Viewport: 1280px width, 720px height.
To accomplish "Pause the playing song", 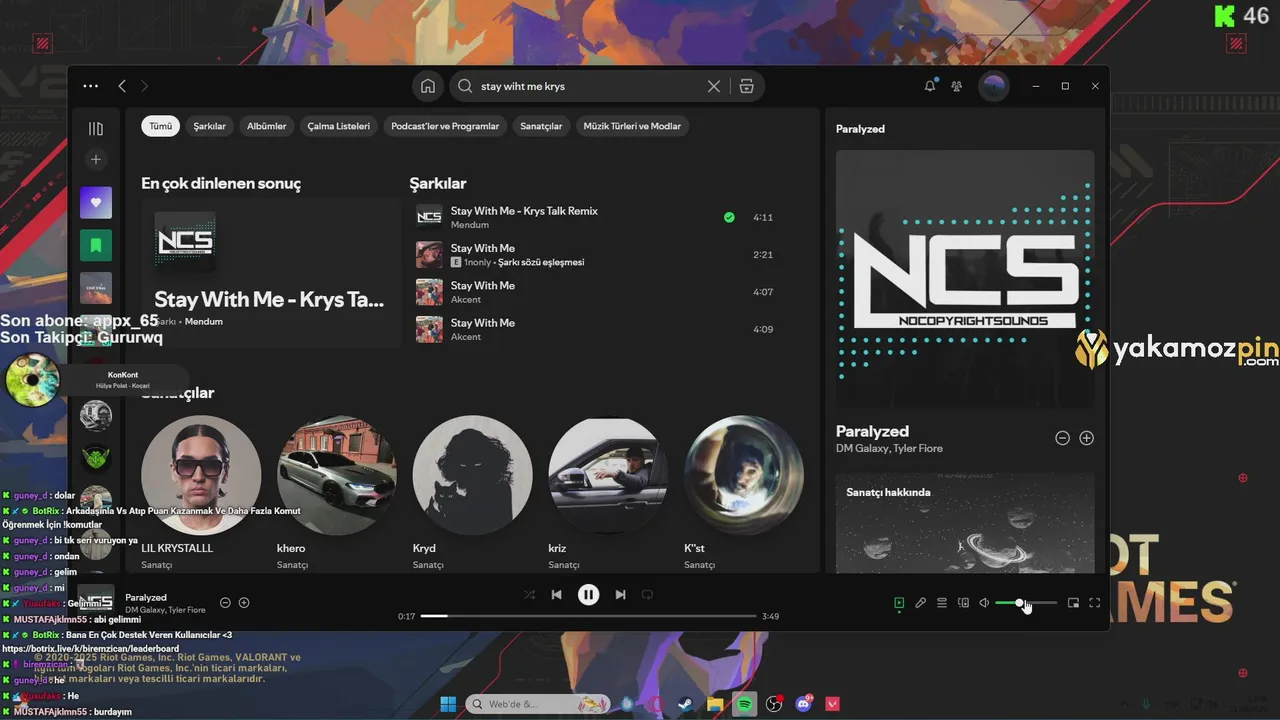I will [588, 595].
